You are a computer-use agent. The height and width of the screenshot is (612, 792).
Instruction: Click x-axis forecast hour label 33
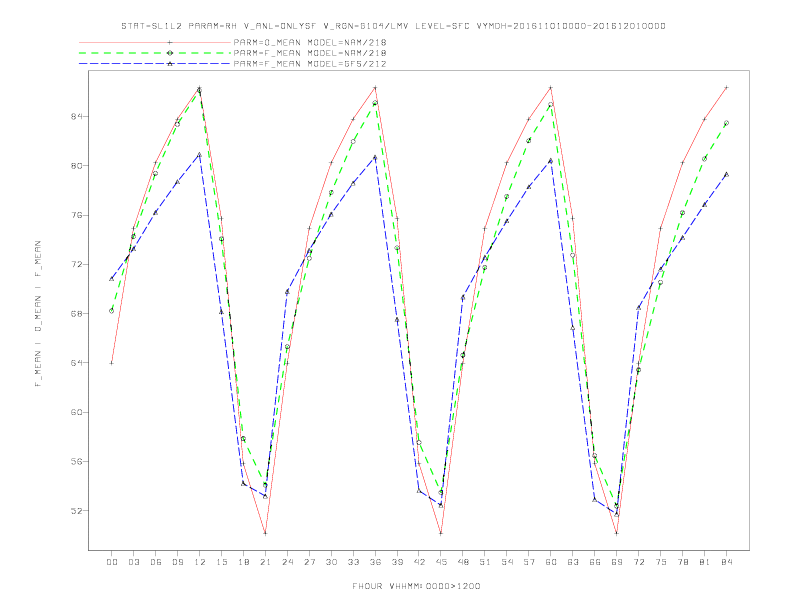353,562
